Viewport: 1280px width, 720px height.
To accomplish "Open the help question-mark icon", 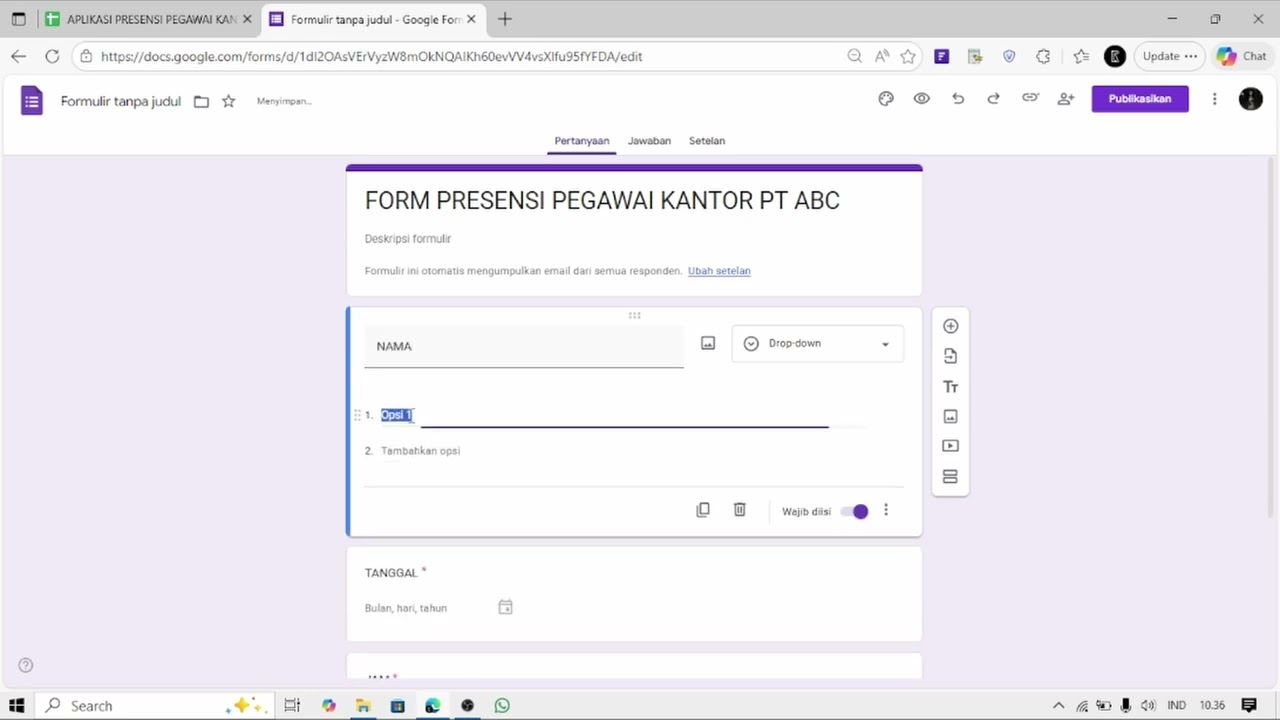I will [26, 665].
